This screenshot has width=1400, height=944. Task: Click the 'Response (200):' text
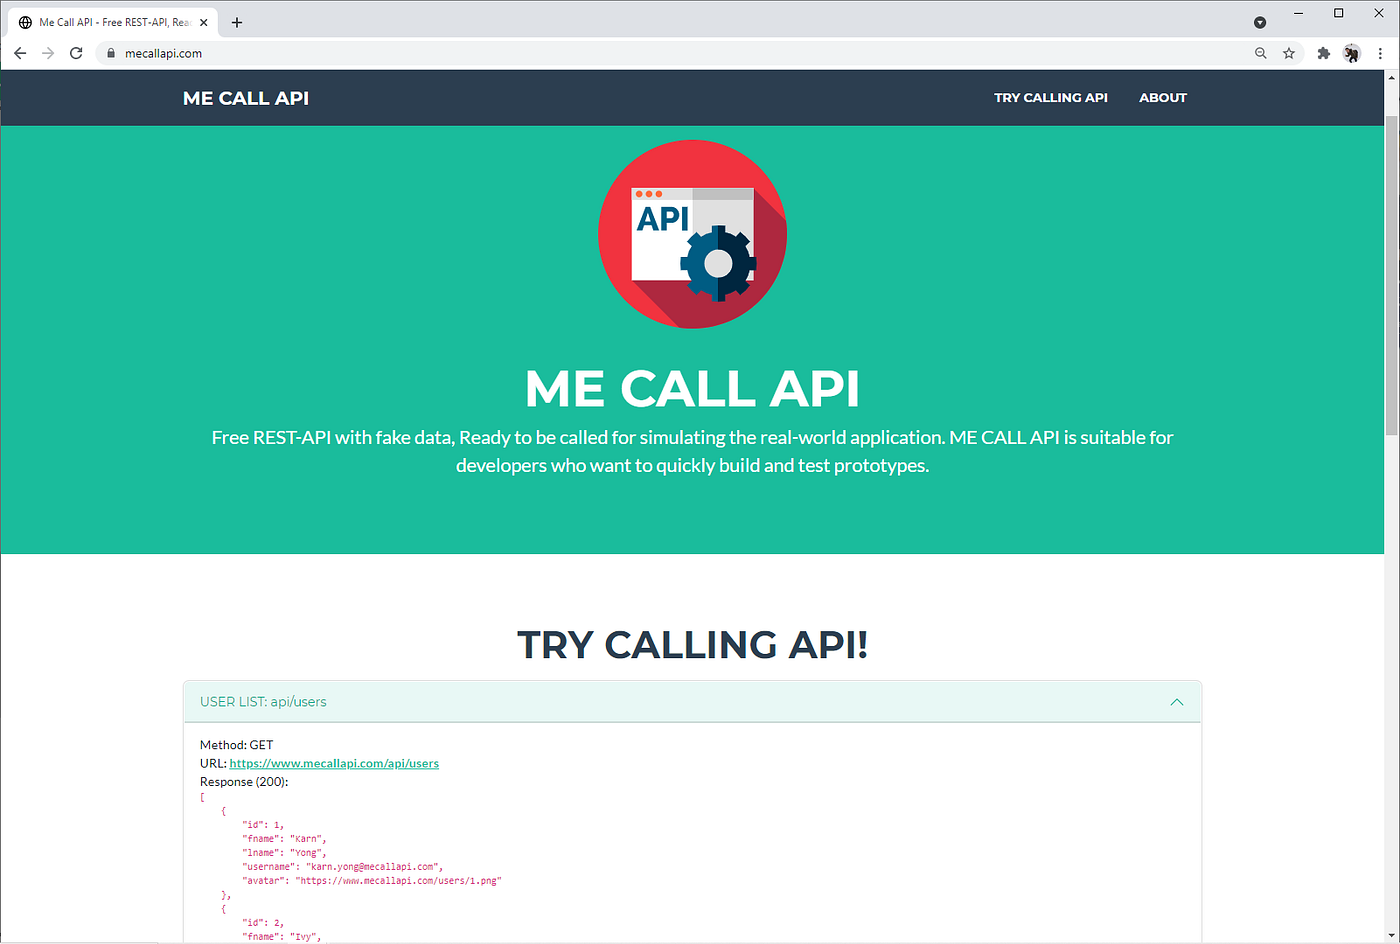[244, 782]
